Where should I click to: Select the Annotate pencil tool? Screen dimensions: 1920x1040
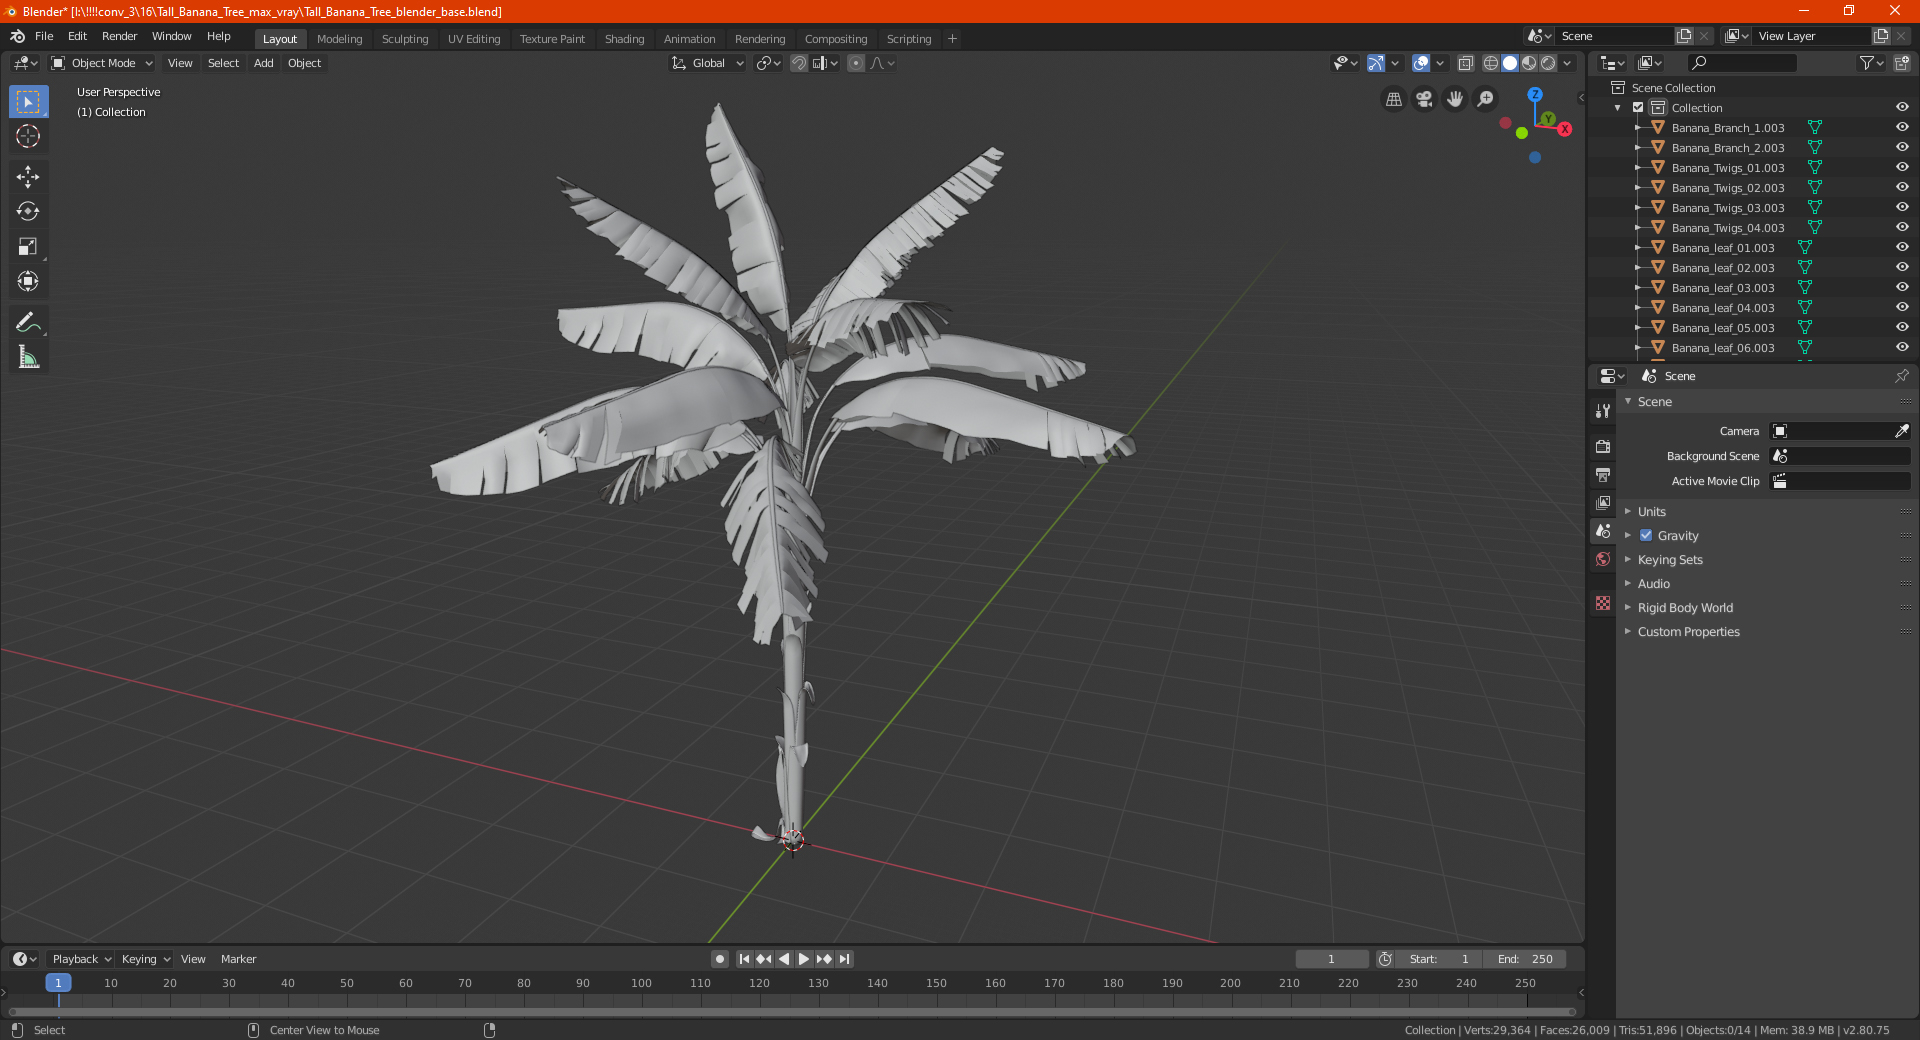pyautogui.click(x=28, y=322)
